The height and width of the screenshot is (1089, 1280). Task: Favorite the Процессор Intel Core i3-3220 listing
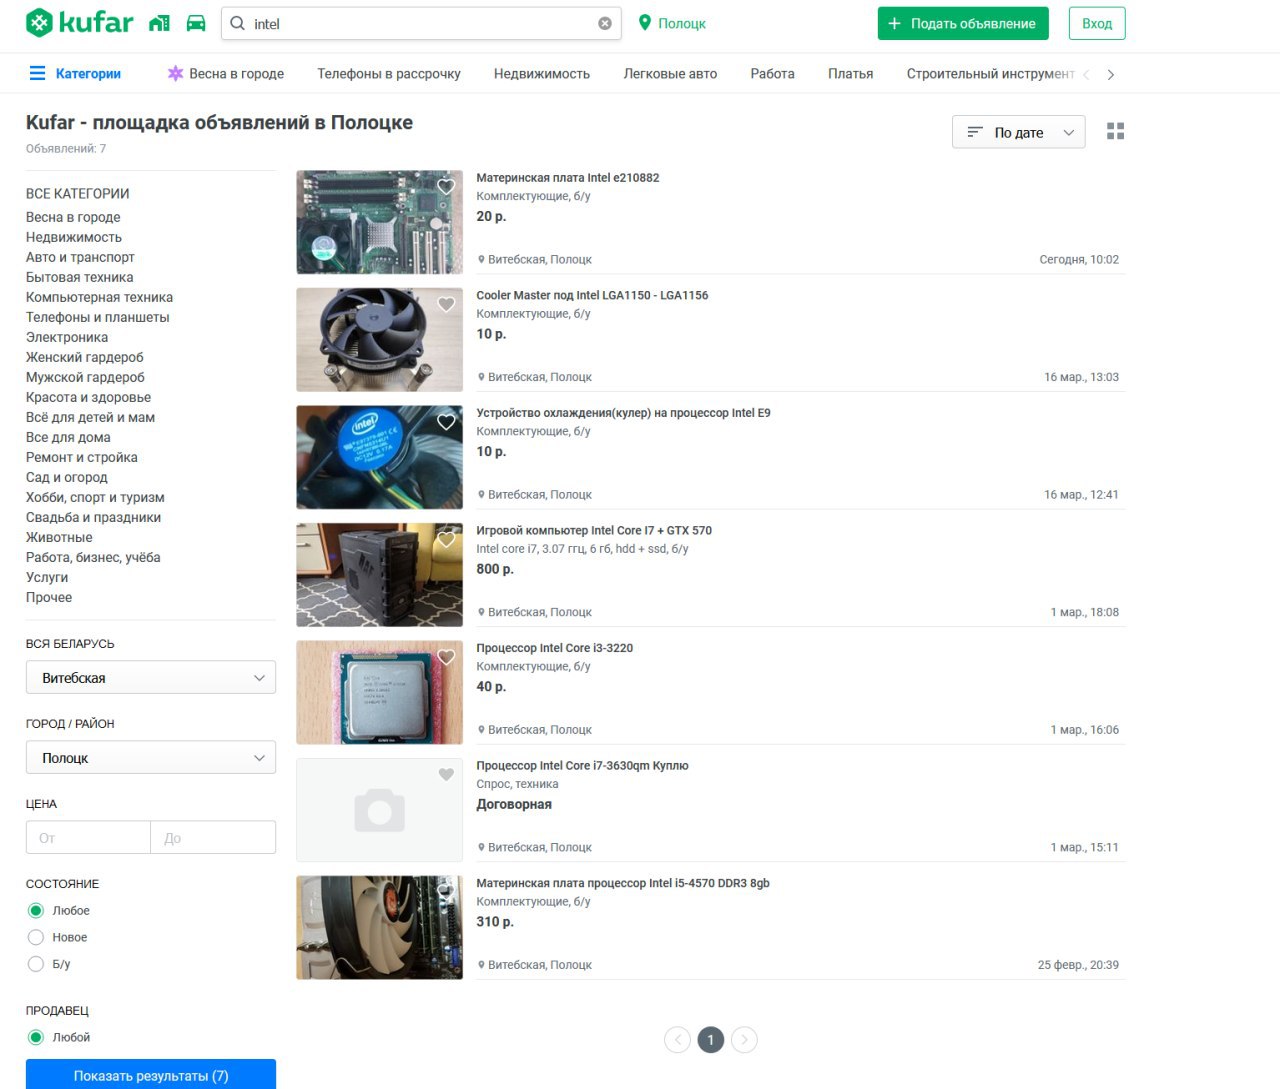point(446,657)
